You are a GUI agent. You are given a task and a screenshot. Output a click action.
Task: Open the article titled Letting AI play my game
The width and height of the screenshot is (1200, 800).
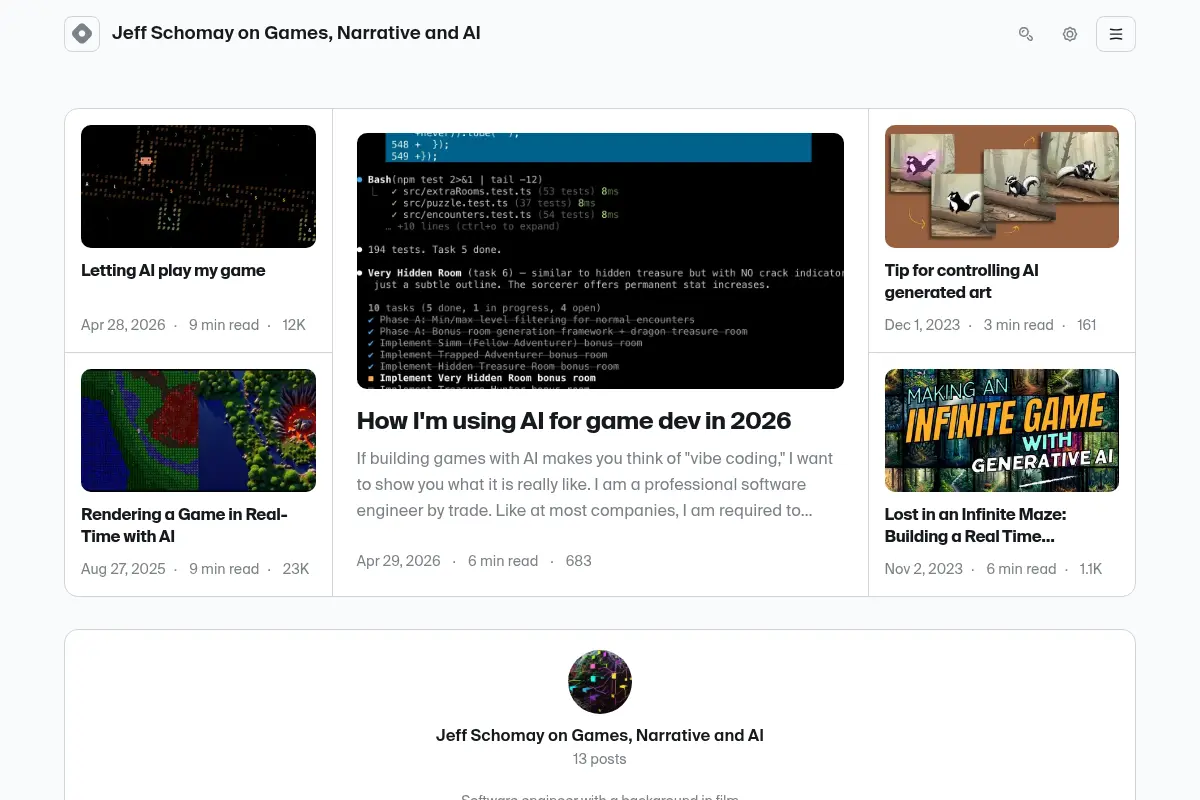[x=173, y=270]
